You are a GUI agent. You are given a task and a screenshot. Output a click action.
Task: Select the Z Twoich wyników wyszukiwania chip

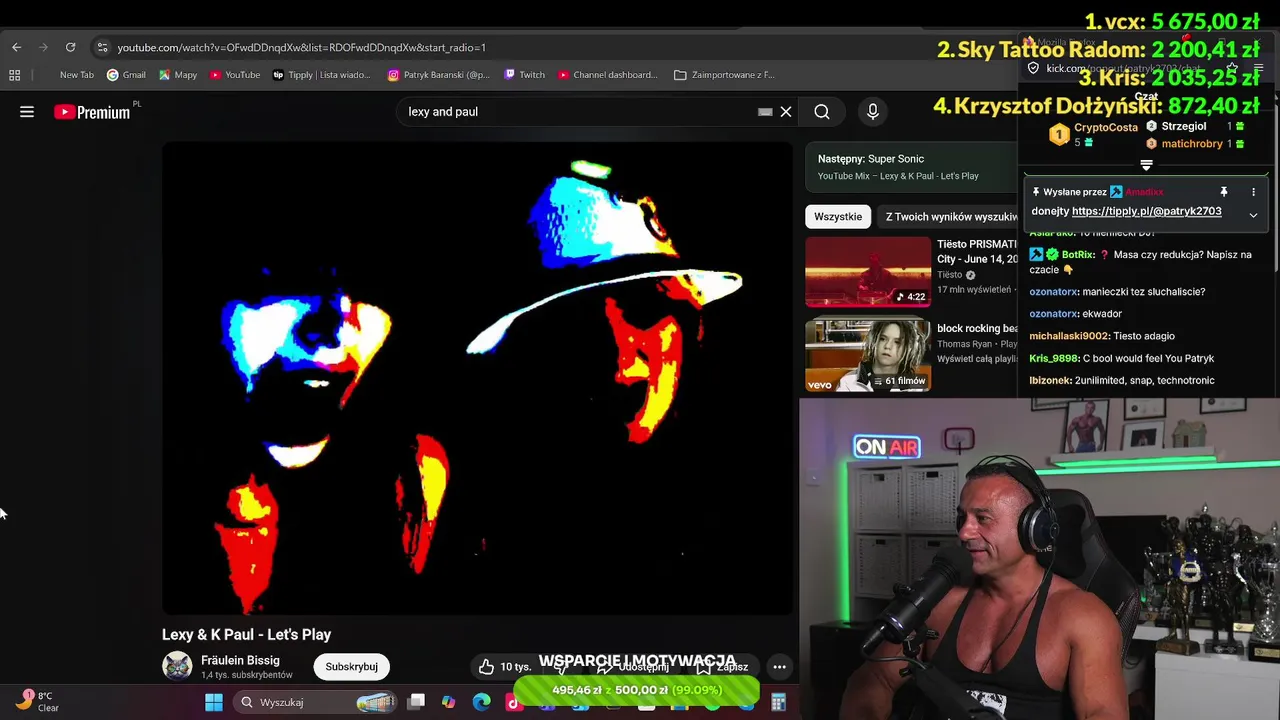[949, 217]
